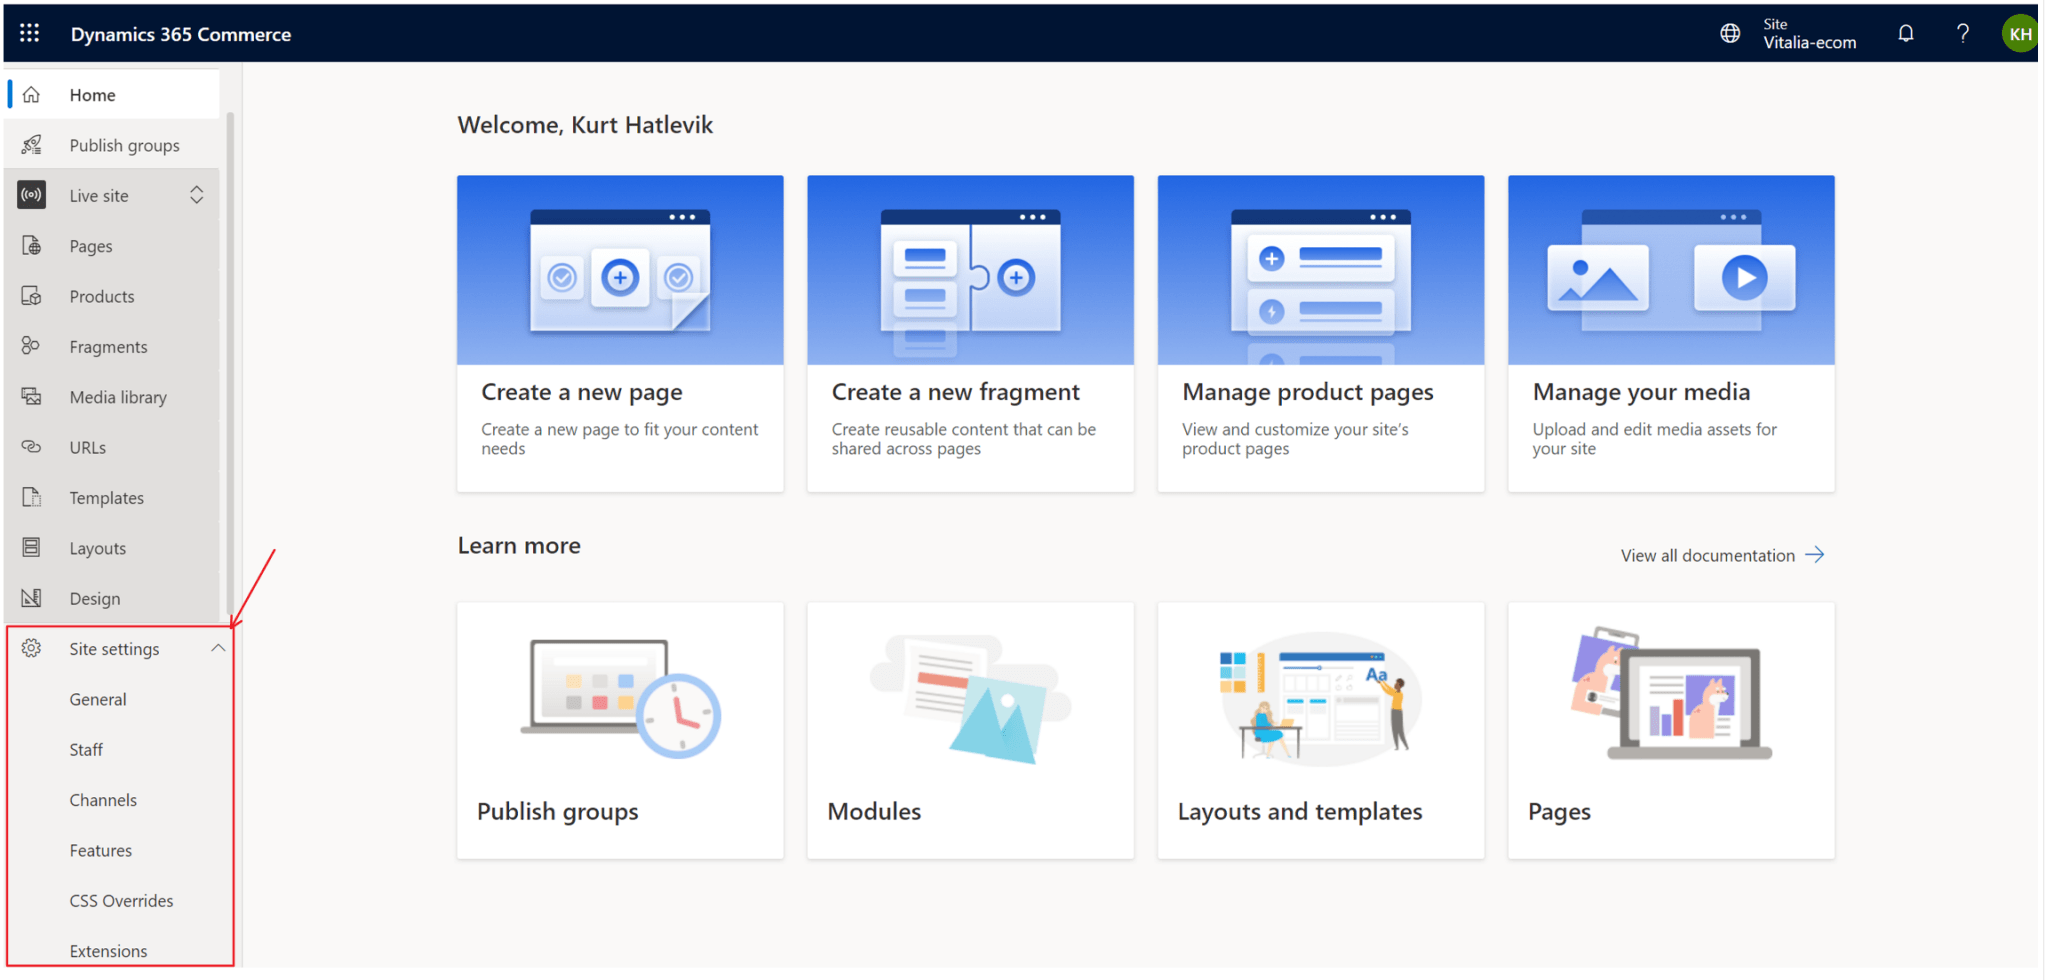Click the URLs link icon in sidebar
Image resolution: width=2046 pixels, height=980 pixels.
(x=32, y=447)
